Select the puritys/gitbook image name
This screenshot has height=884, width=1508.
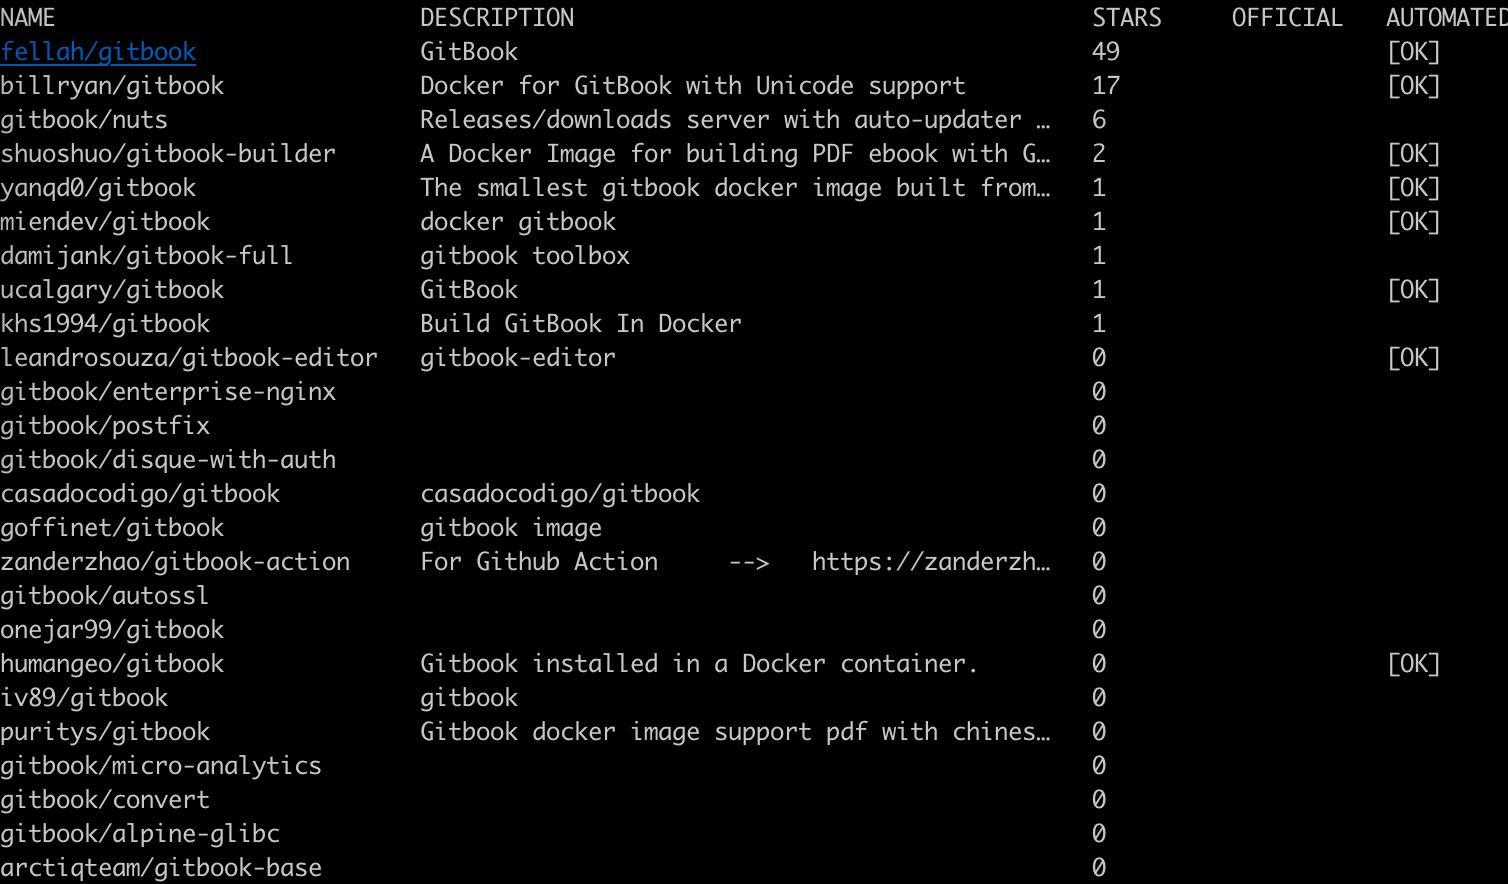tap(105, 732)
